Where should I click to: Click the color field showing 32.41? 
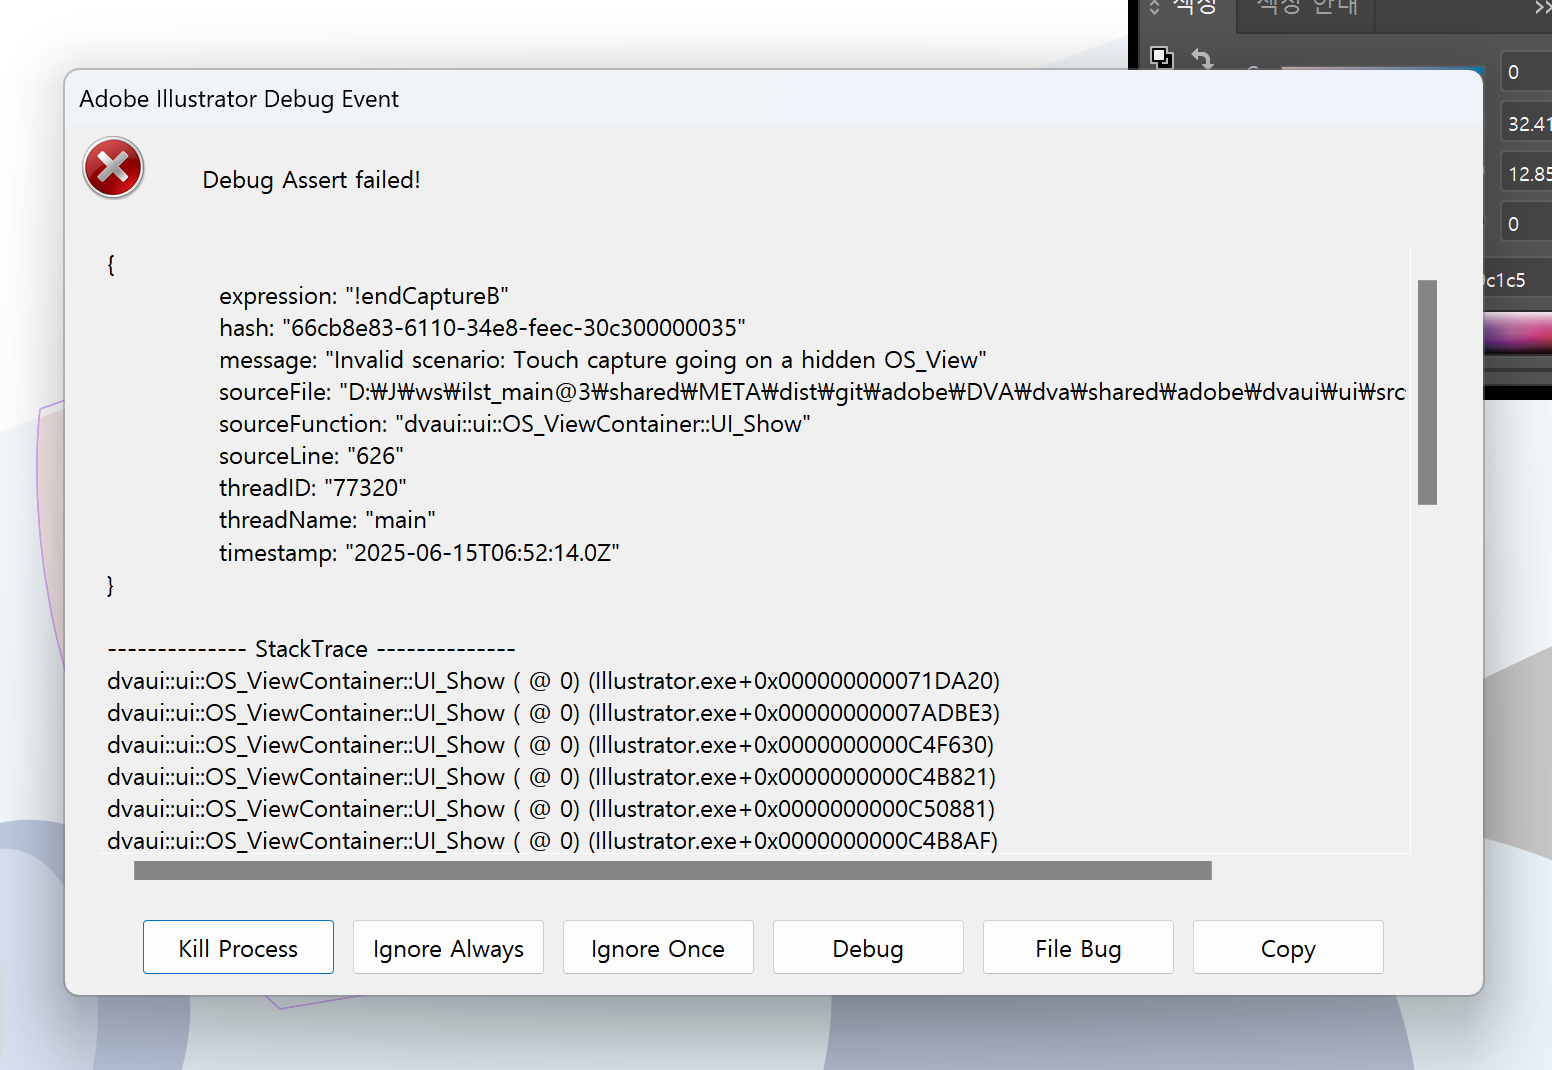1528,124
